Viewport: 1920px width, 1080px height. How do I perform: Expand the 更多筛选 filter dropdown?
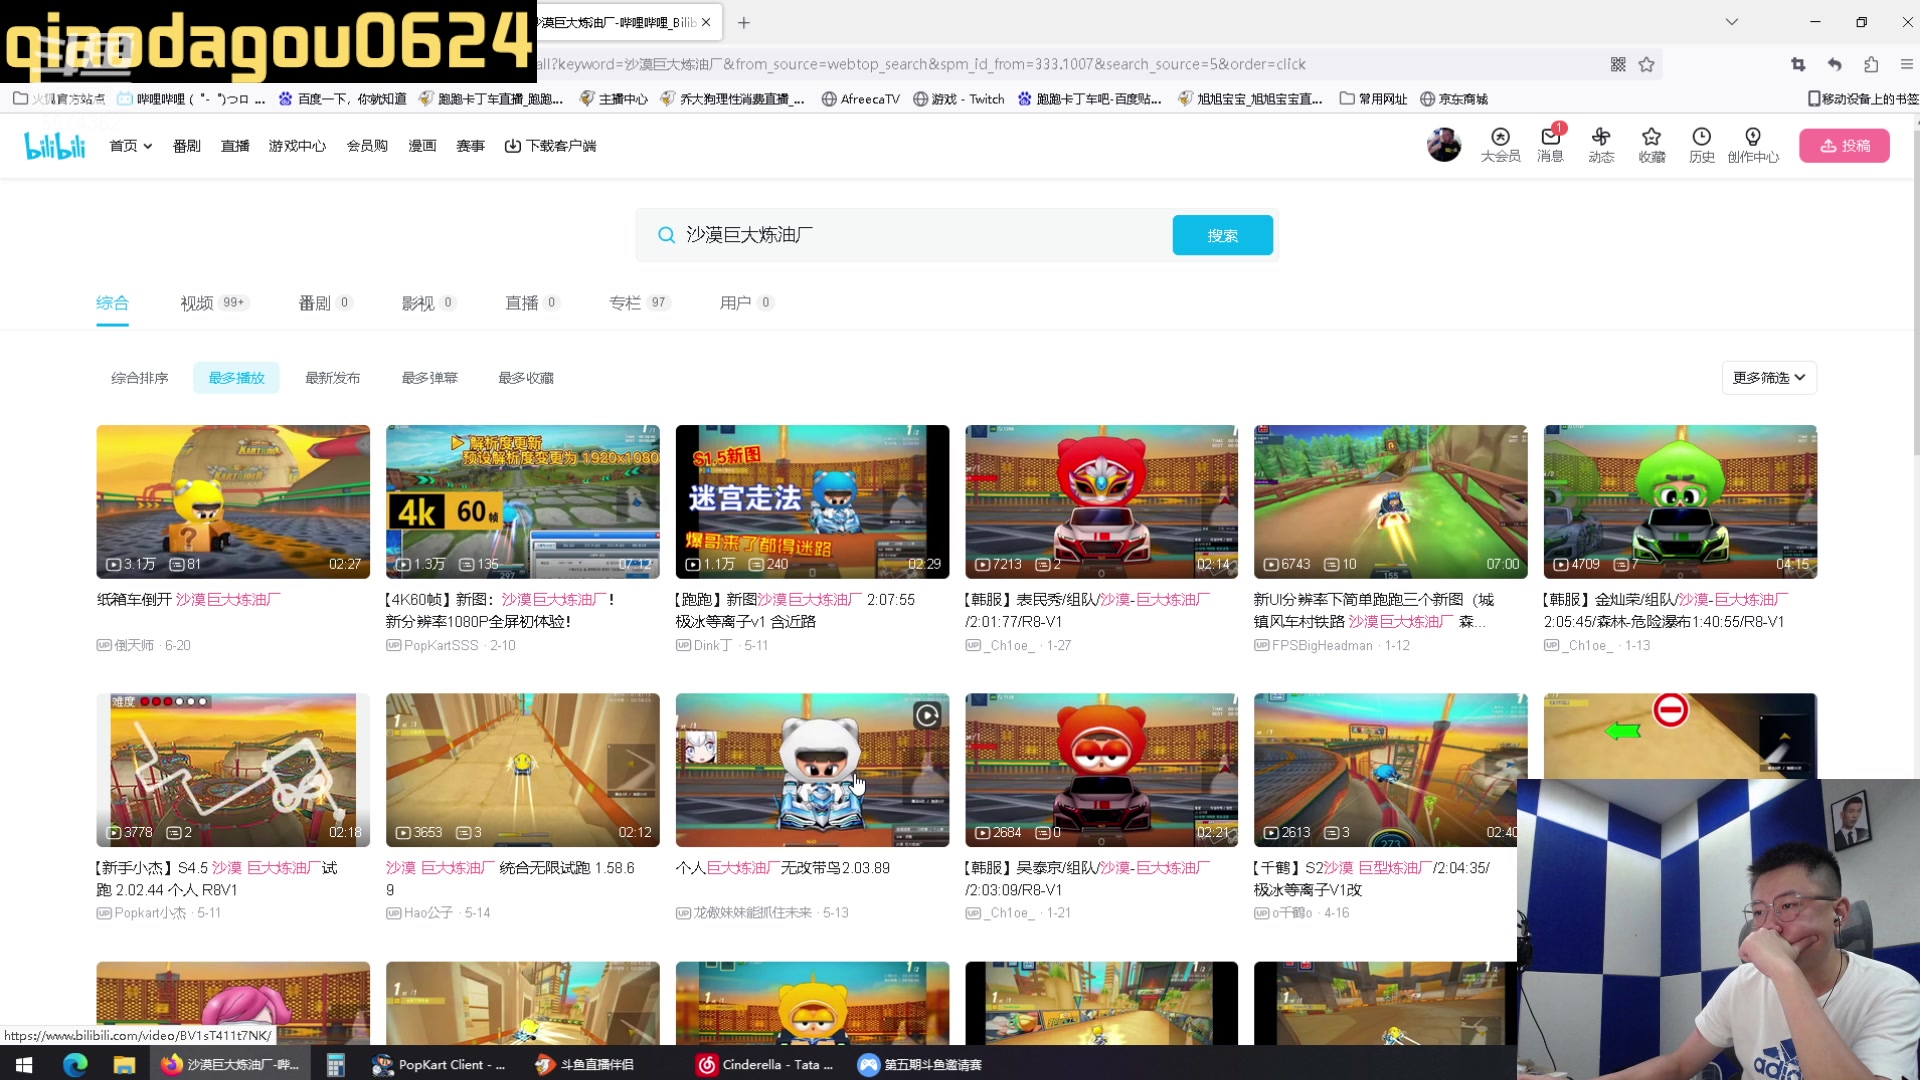1769,378
